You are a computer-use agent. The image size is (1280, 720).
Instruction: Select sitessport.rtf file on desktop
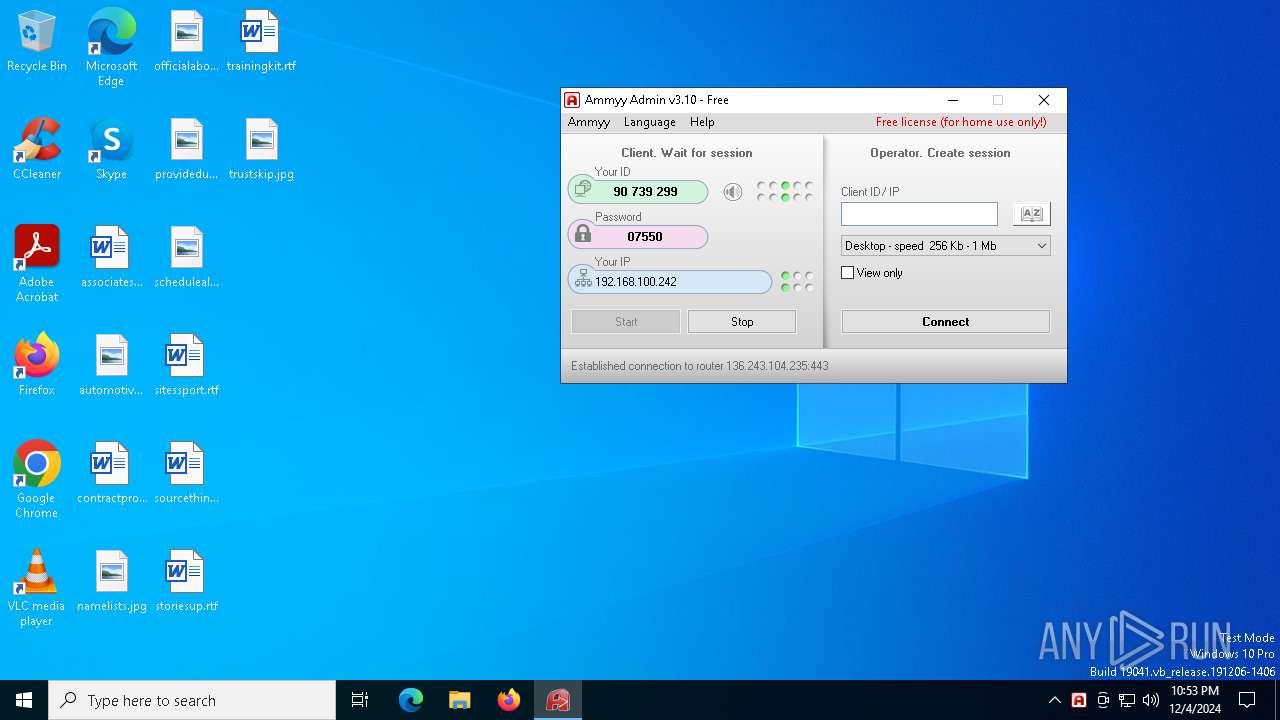pyautogui.click(x=186, y=364)
